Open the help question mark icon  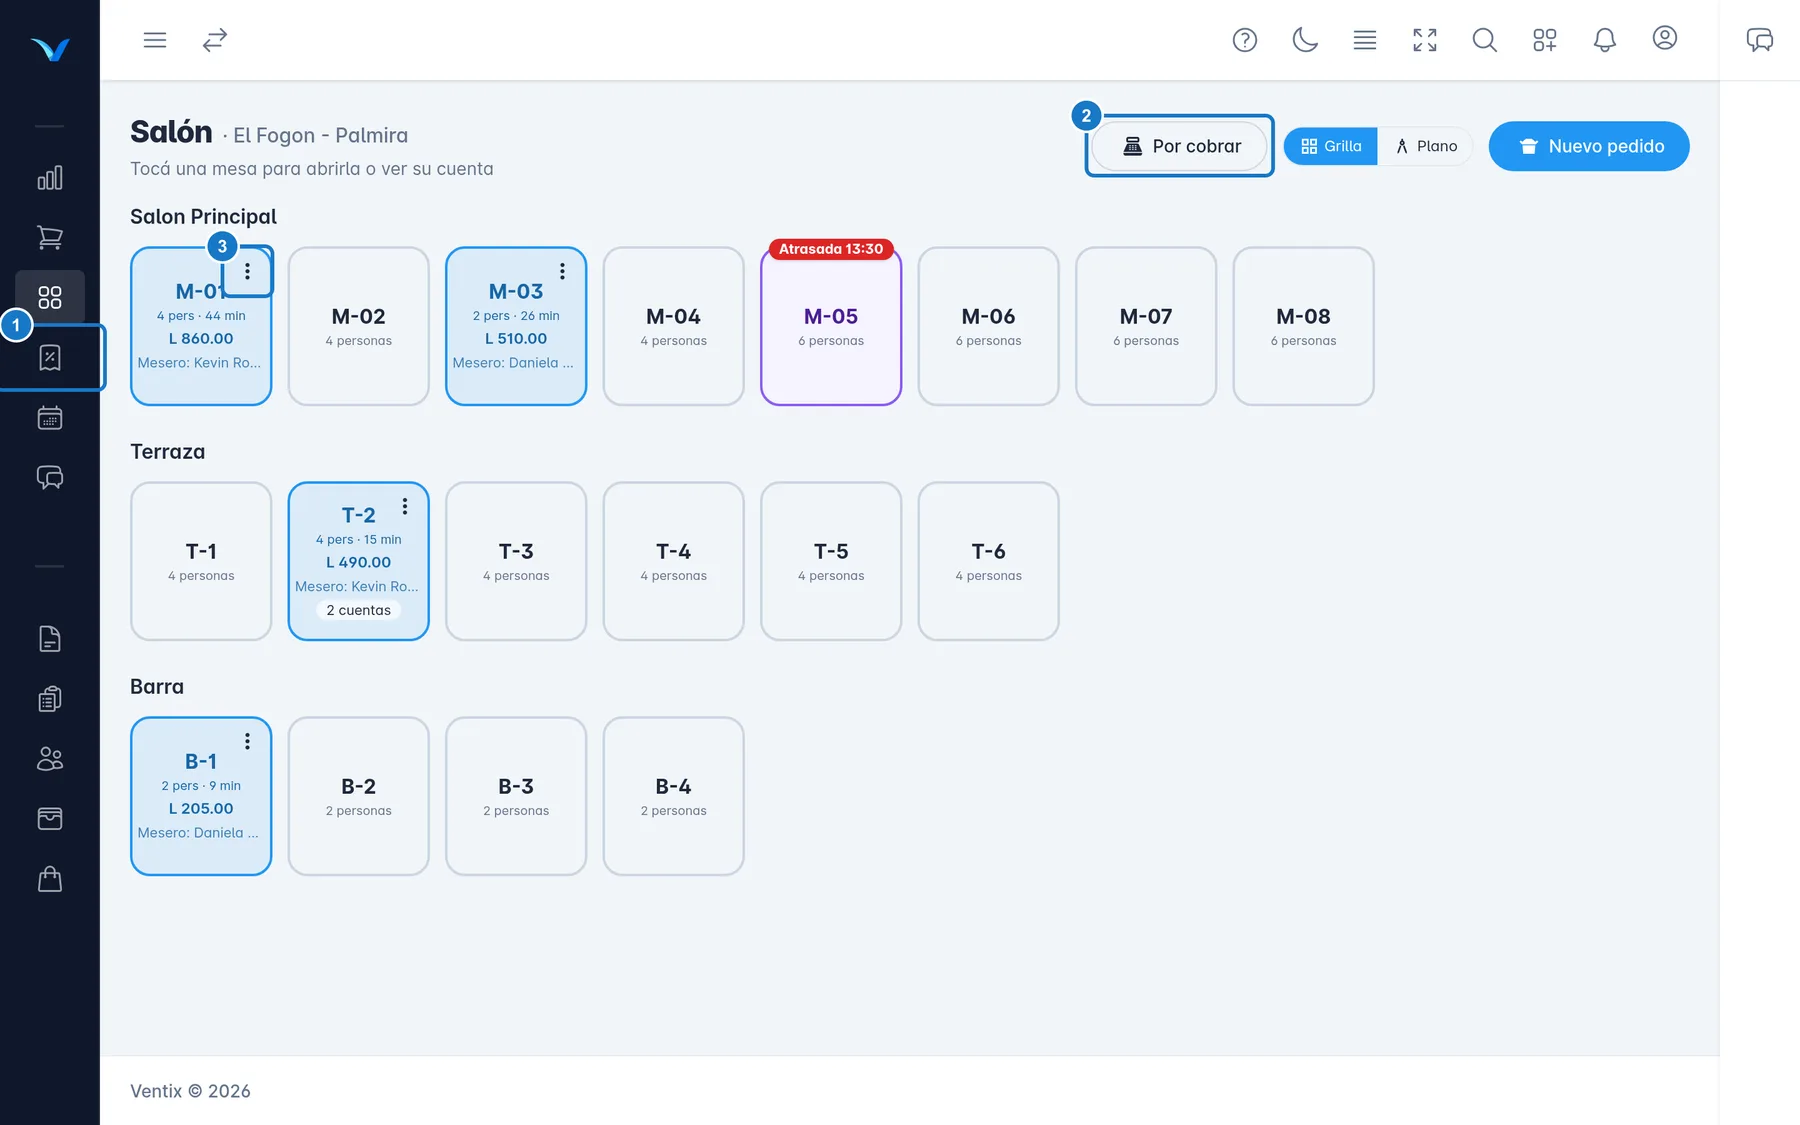[x=1245, y=40]
